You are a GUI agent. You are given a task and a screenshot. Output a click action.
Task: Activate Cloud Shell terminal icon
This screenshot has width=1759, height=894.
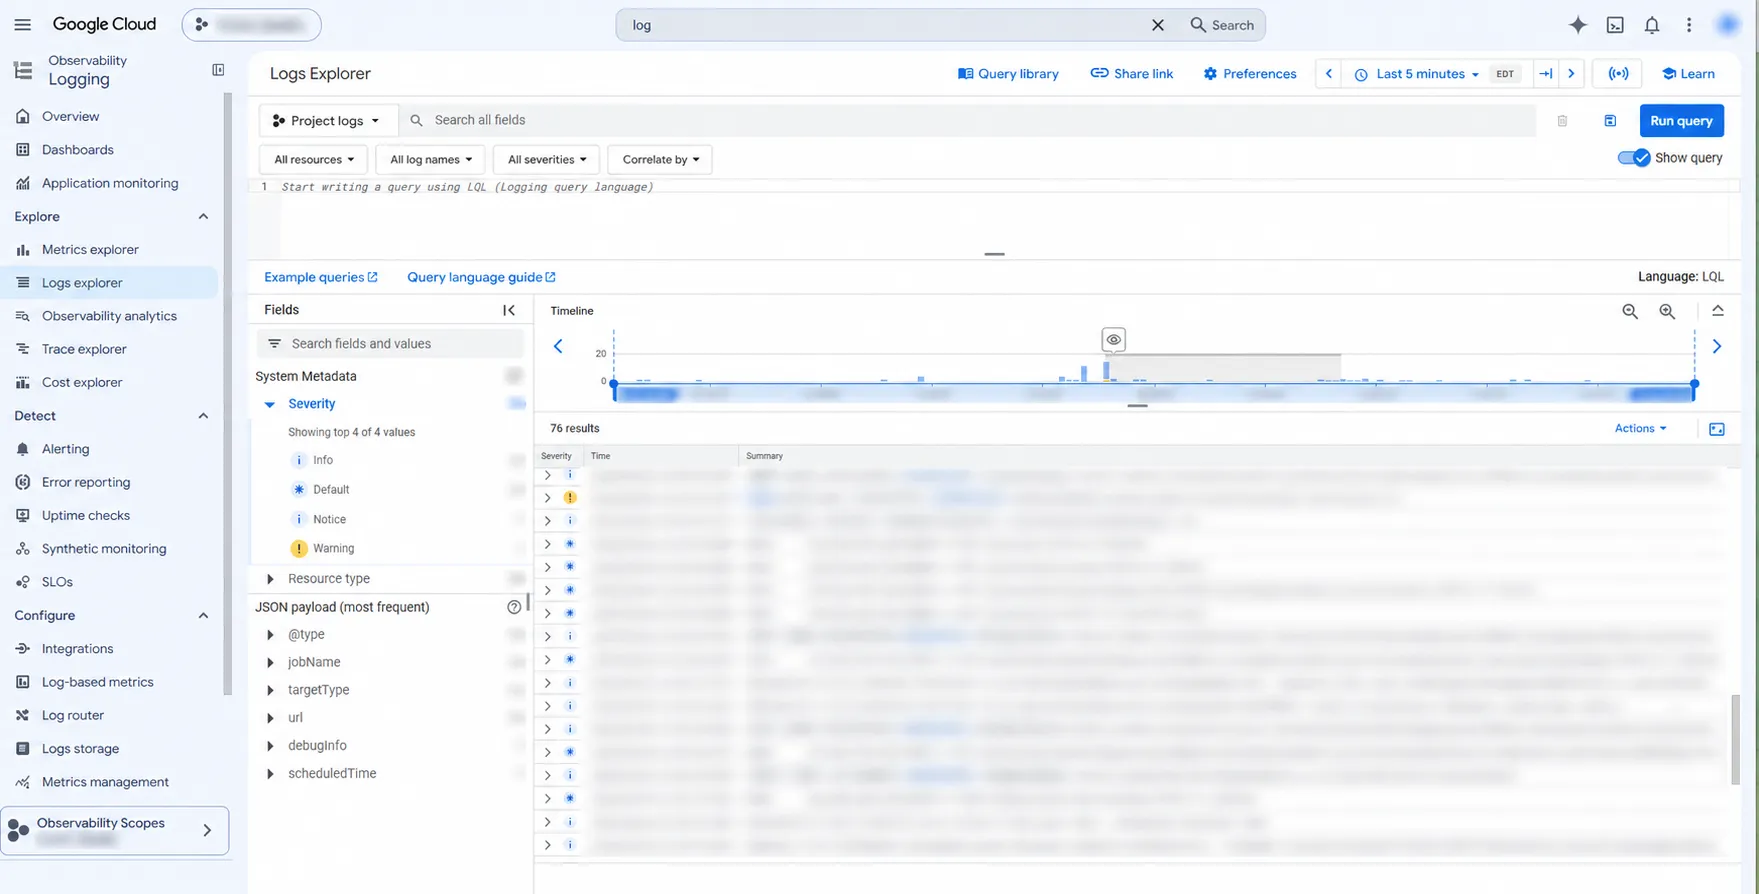pyautogui.click(x=1615, y=25)
